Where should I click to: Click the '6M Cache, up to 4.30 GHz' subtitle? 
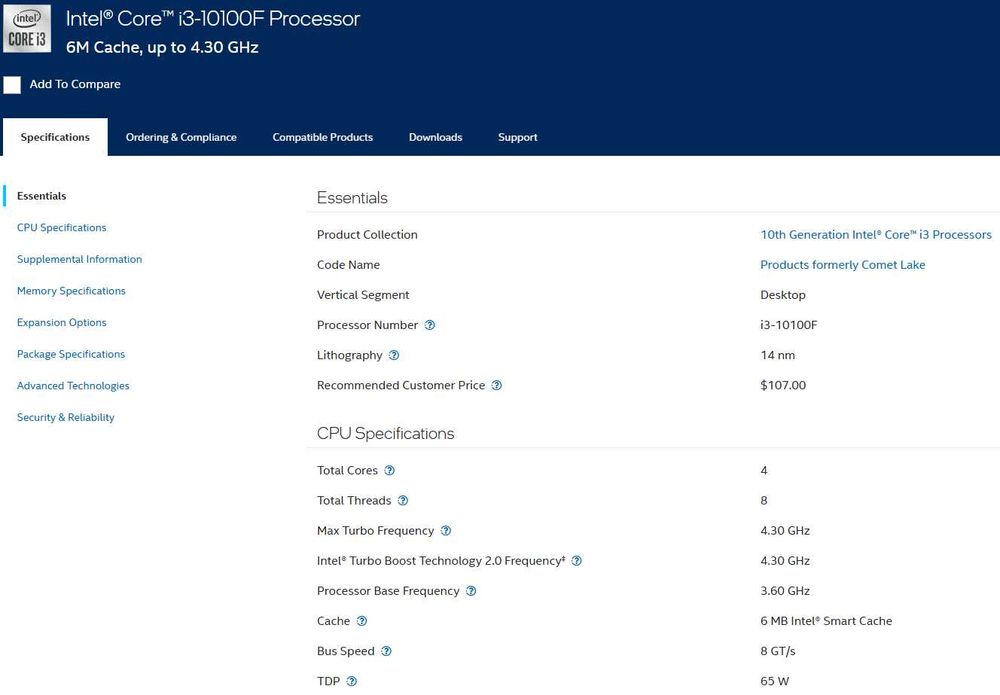click(162, 47)
